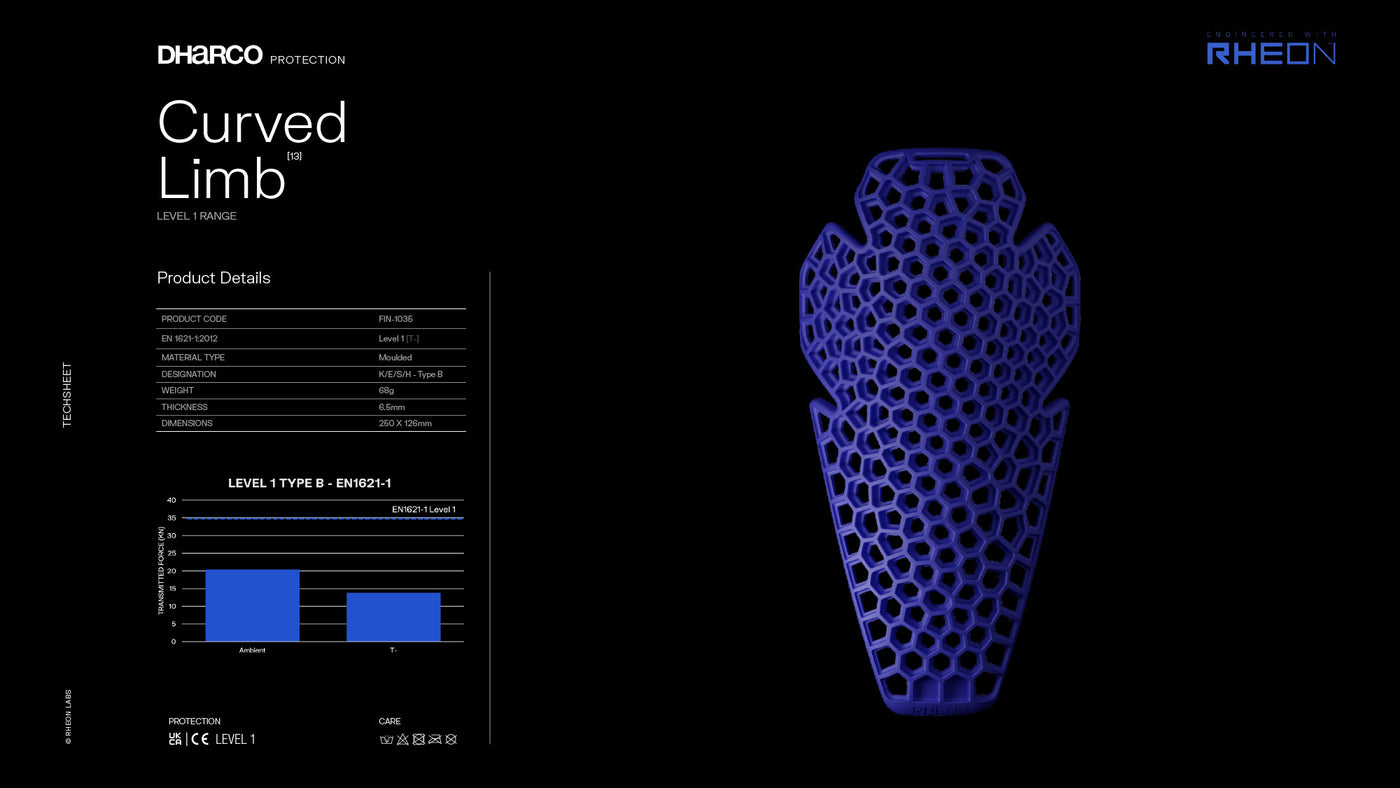Image resolution: width=1400 pixels, height=788 pixels.
Task: Click the Product Details heading
Action: (213, 278)
